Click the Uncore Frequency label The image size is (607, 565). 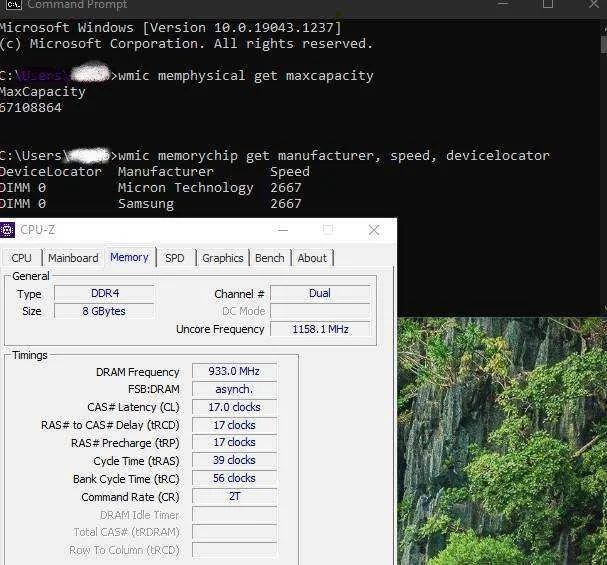pos(220,329)
